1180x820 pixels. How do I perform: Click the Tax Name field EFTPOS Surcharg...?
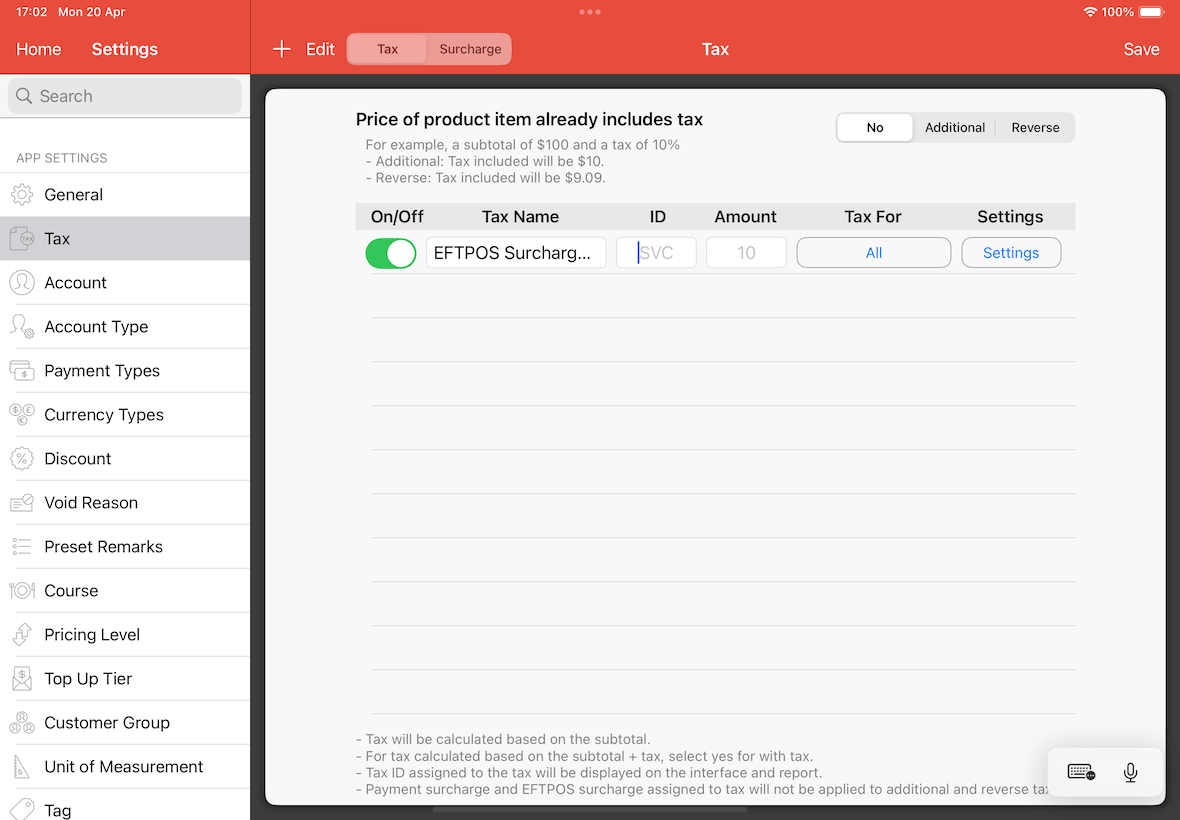pos(516,253)
